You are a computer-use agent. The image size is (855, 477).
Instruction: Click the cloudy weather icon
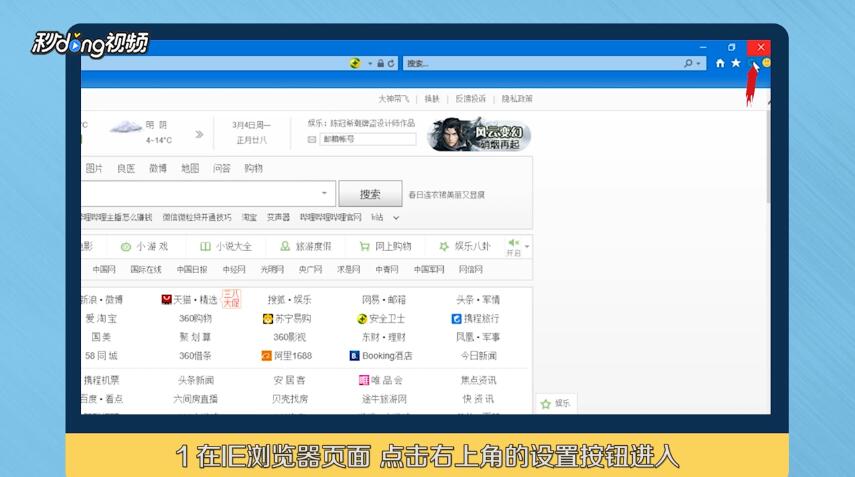pos(126,128)
